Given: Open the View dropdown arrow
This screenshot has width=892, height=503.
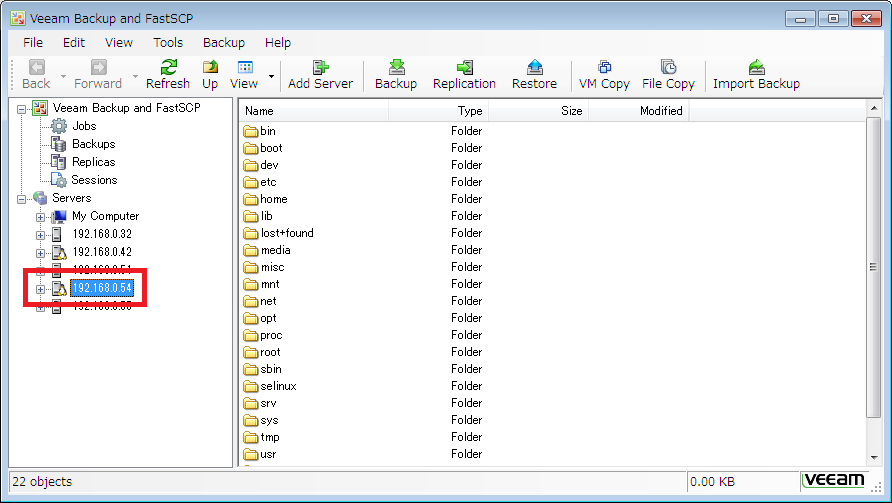Looking at the screenshot, I should 271,76.
